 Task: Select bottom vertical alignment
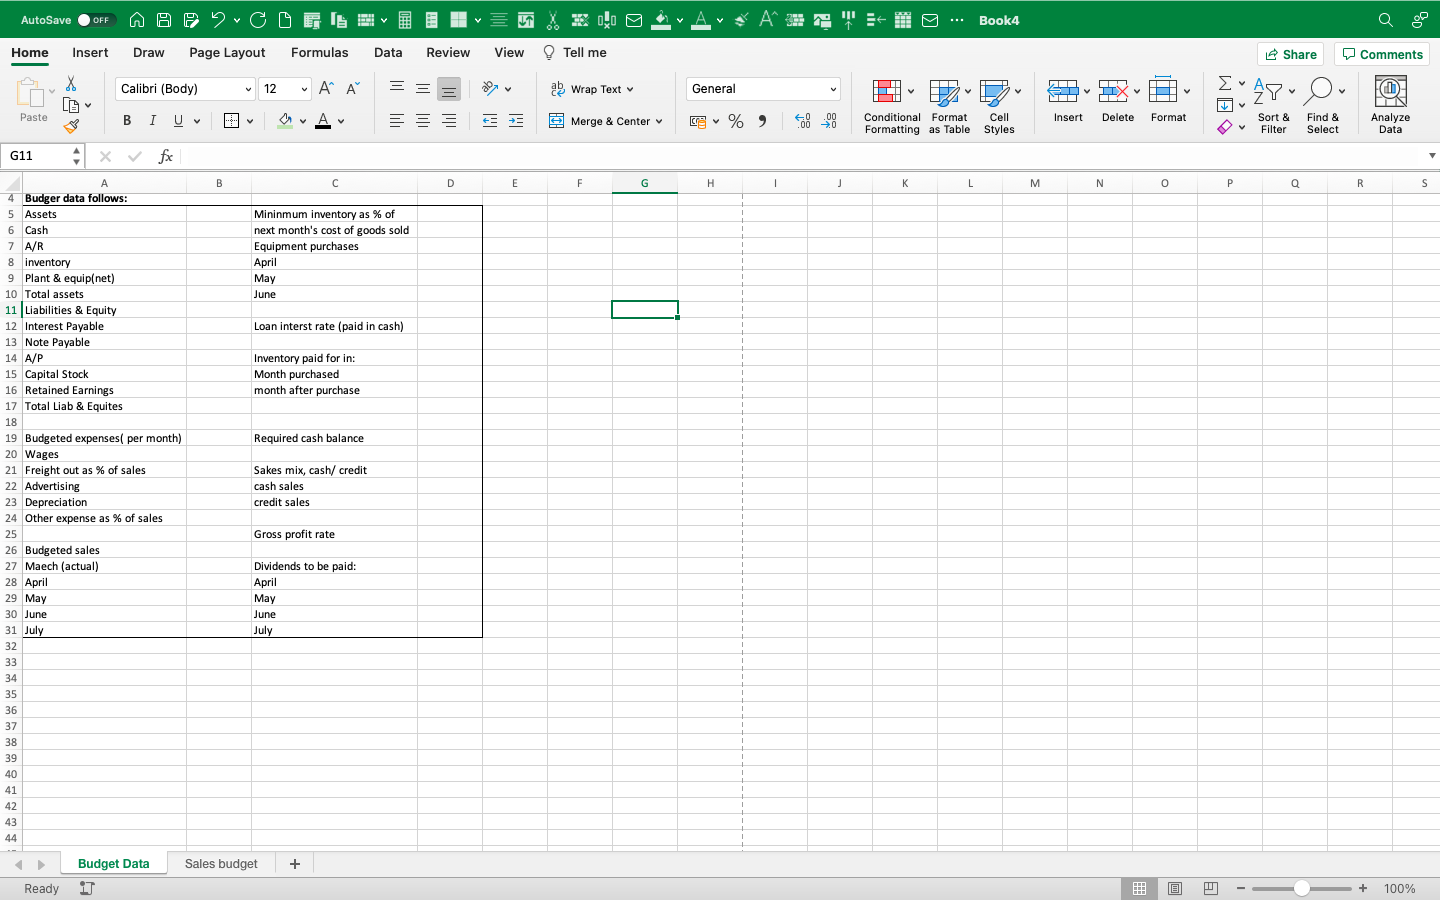pyautogui.click(x=449, y=89)
